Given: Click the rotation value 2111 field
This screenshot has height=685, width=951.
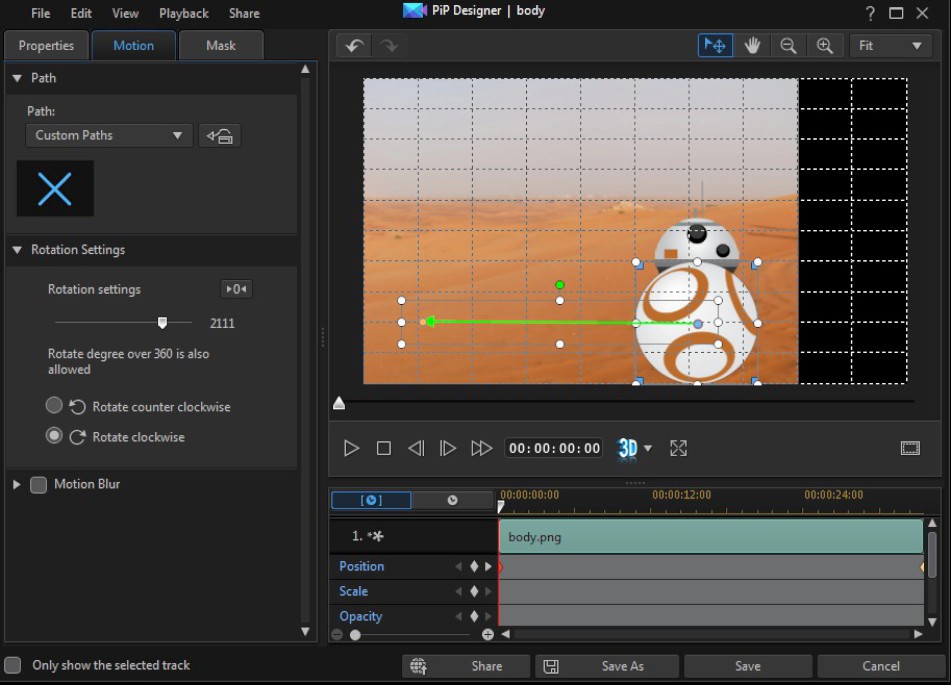Looking at the screenshot, I should [x=222, y=323].
